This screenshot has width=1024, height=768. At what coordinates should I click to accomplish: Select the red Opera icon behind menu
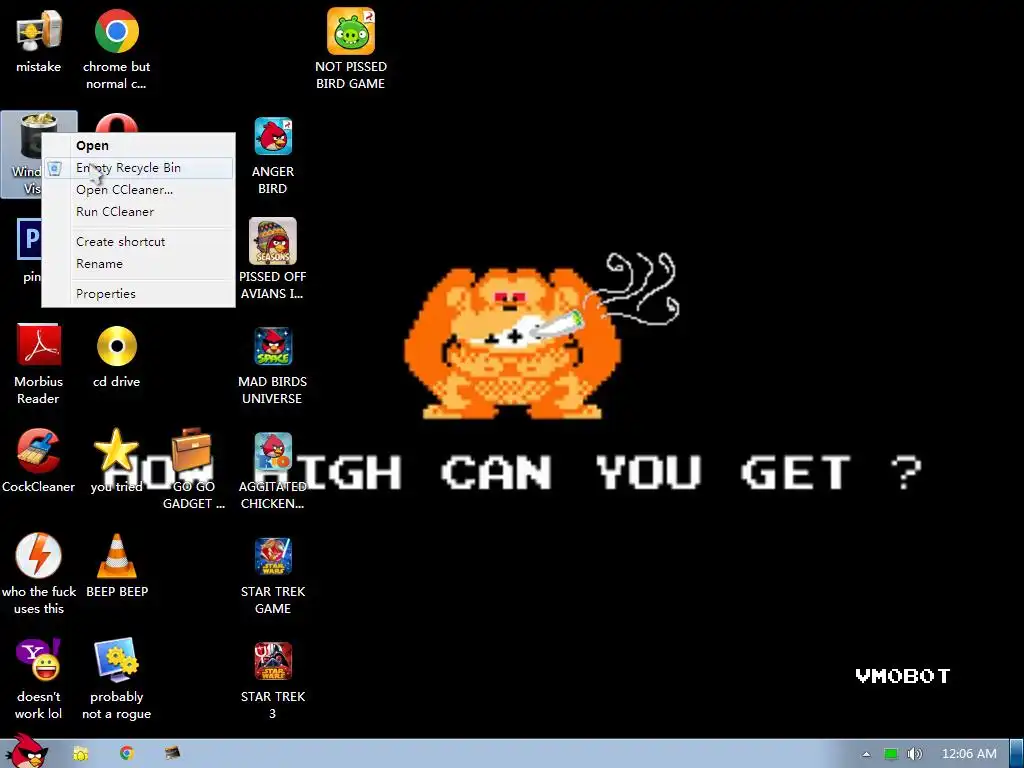point(116,123)
